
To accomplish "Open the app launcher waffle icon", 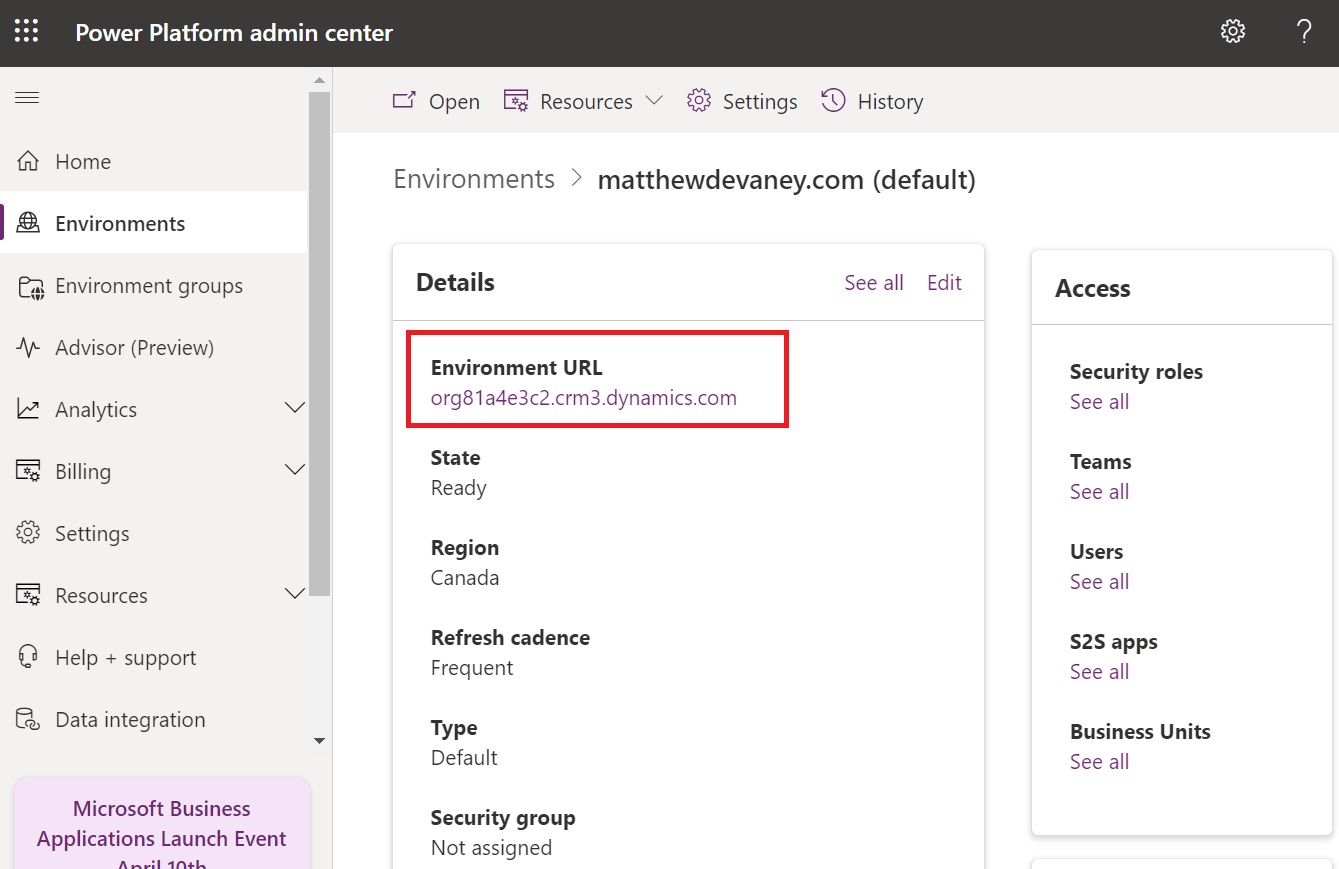I will coord(26,31).
